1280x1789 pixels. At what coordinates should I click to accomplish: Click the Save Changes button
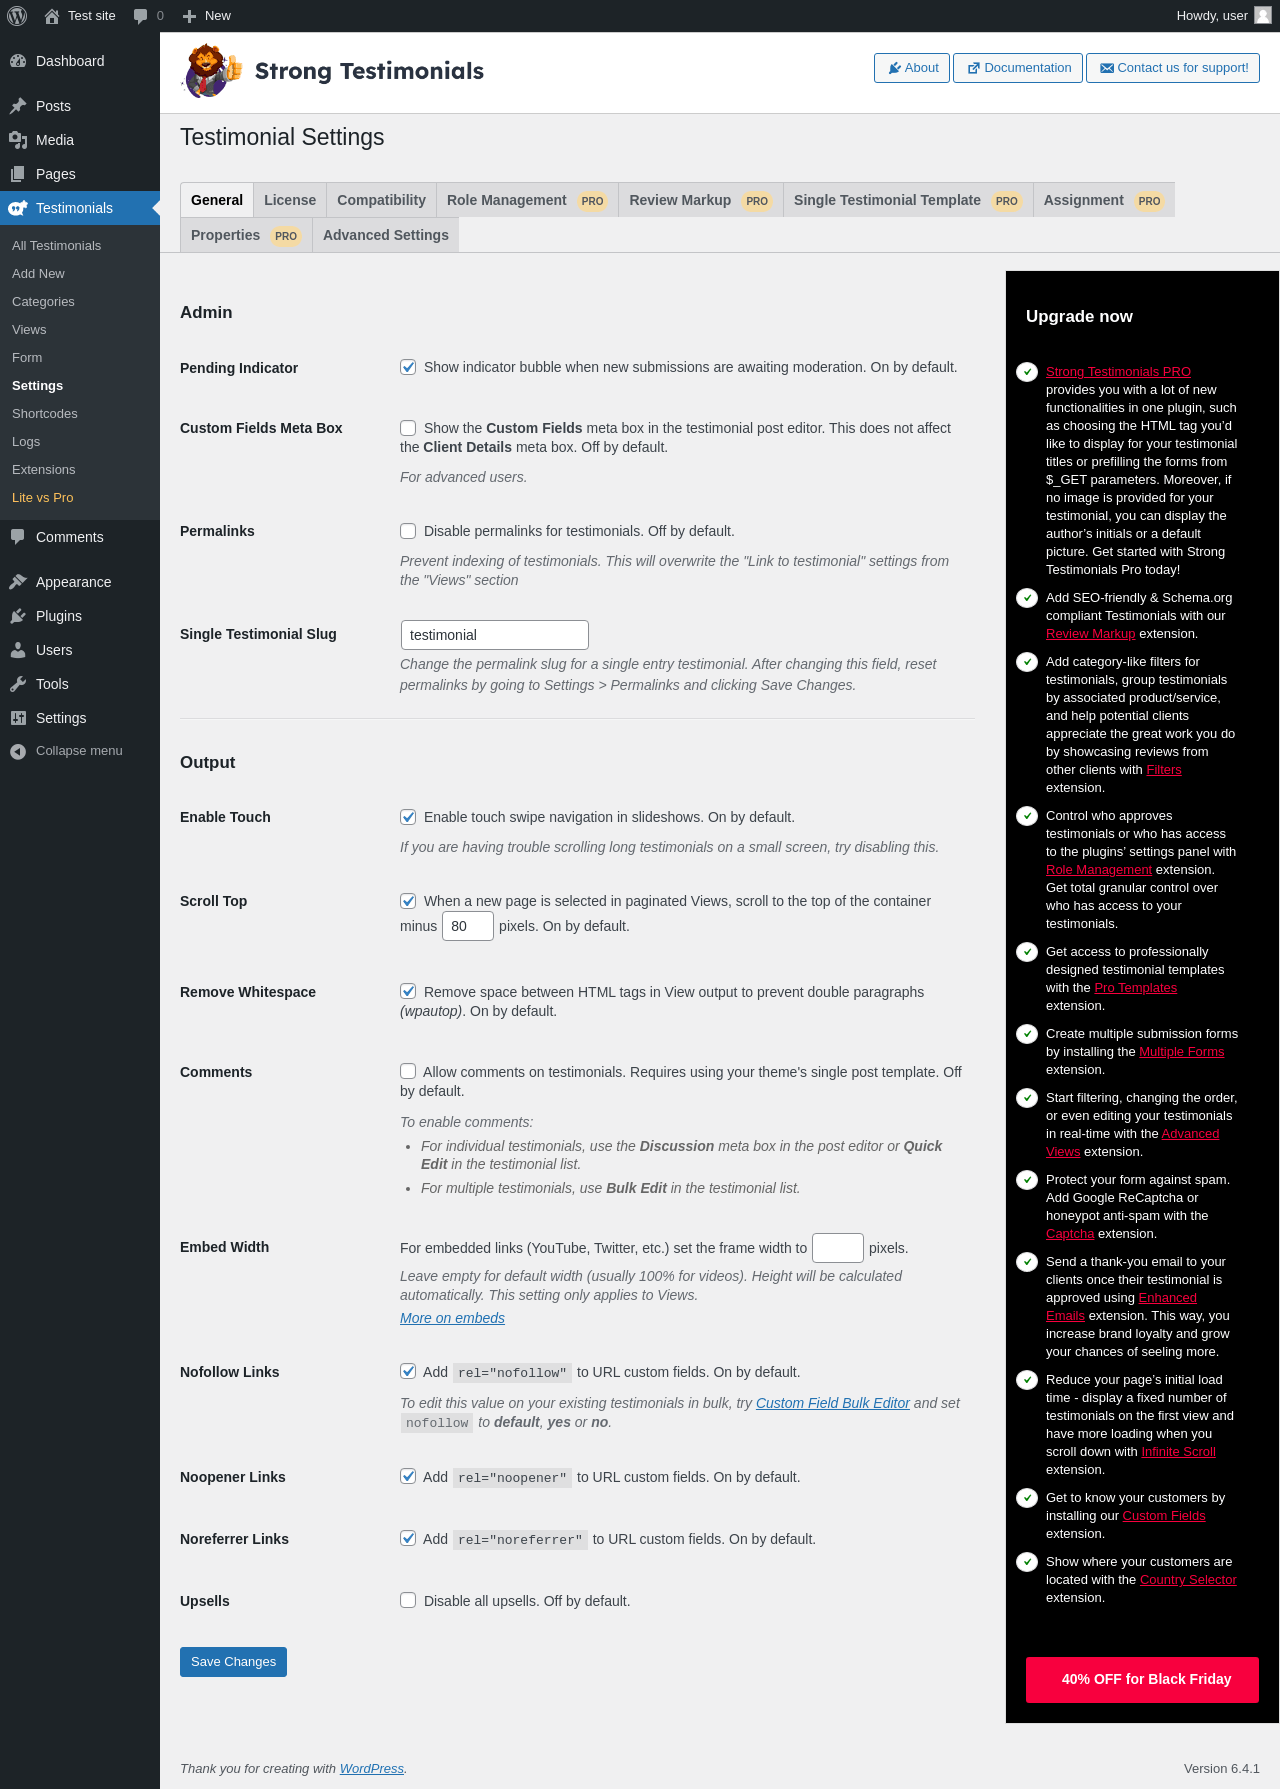(233, 1662)
